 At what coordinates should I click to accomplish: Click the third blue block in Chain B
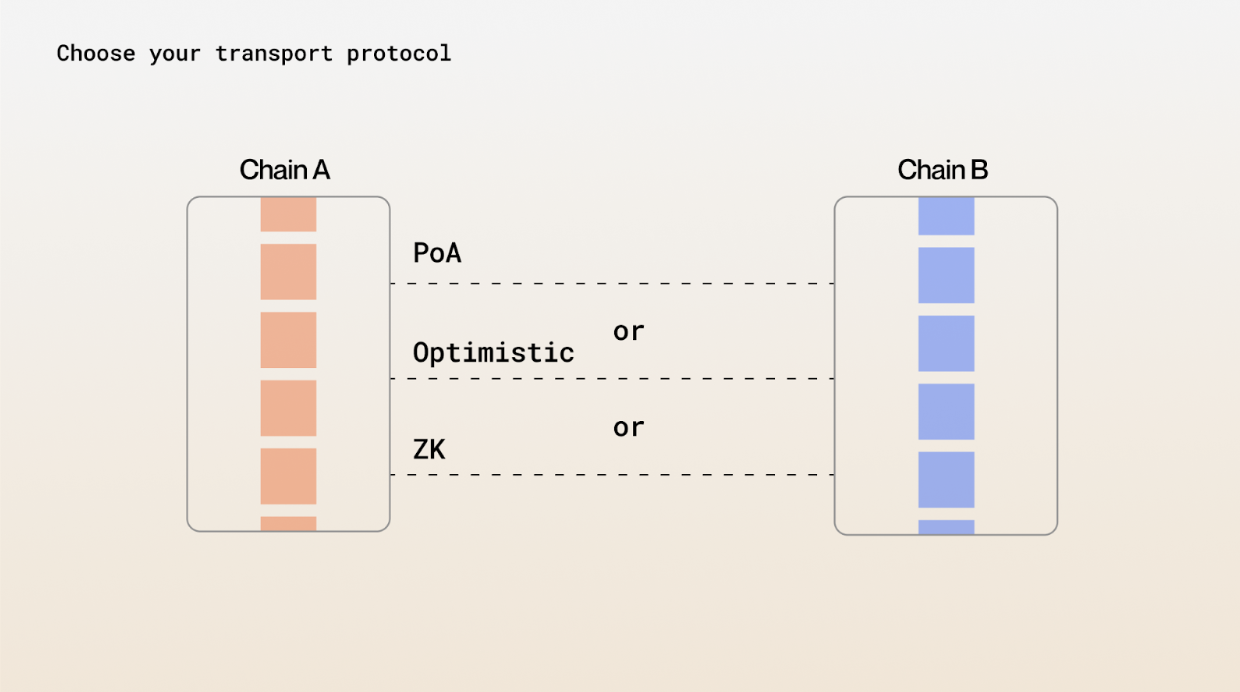click(946, 343)
